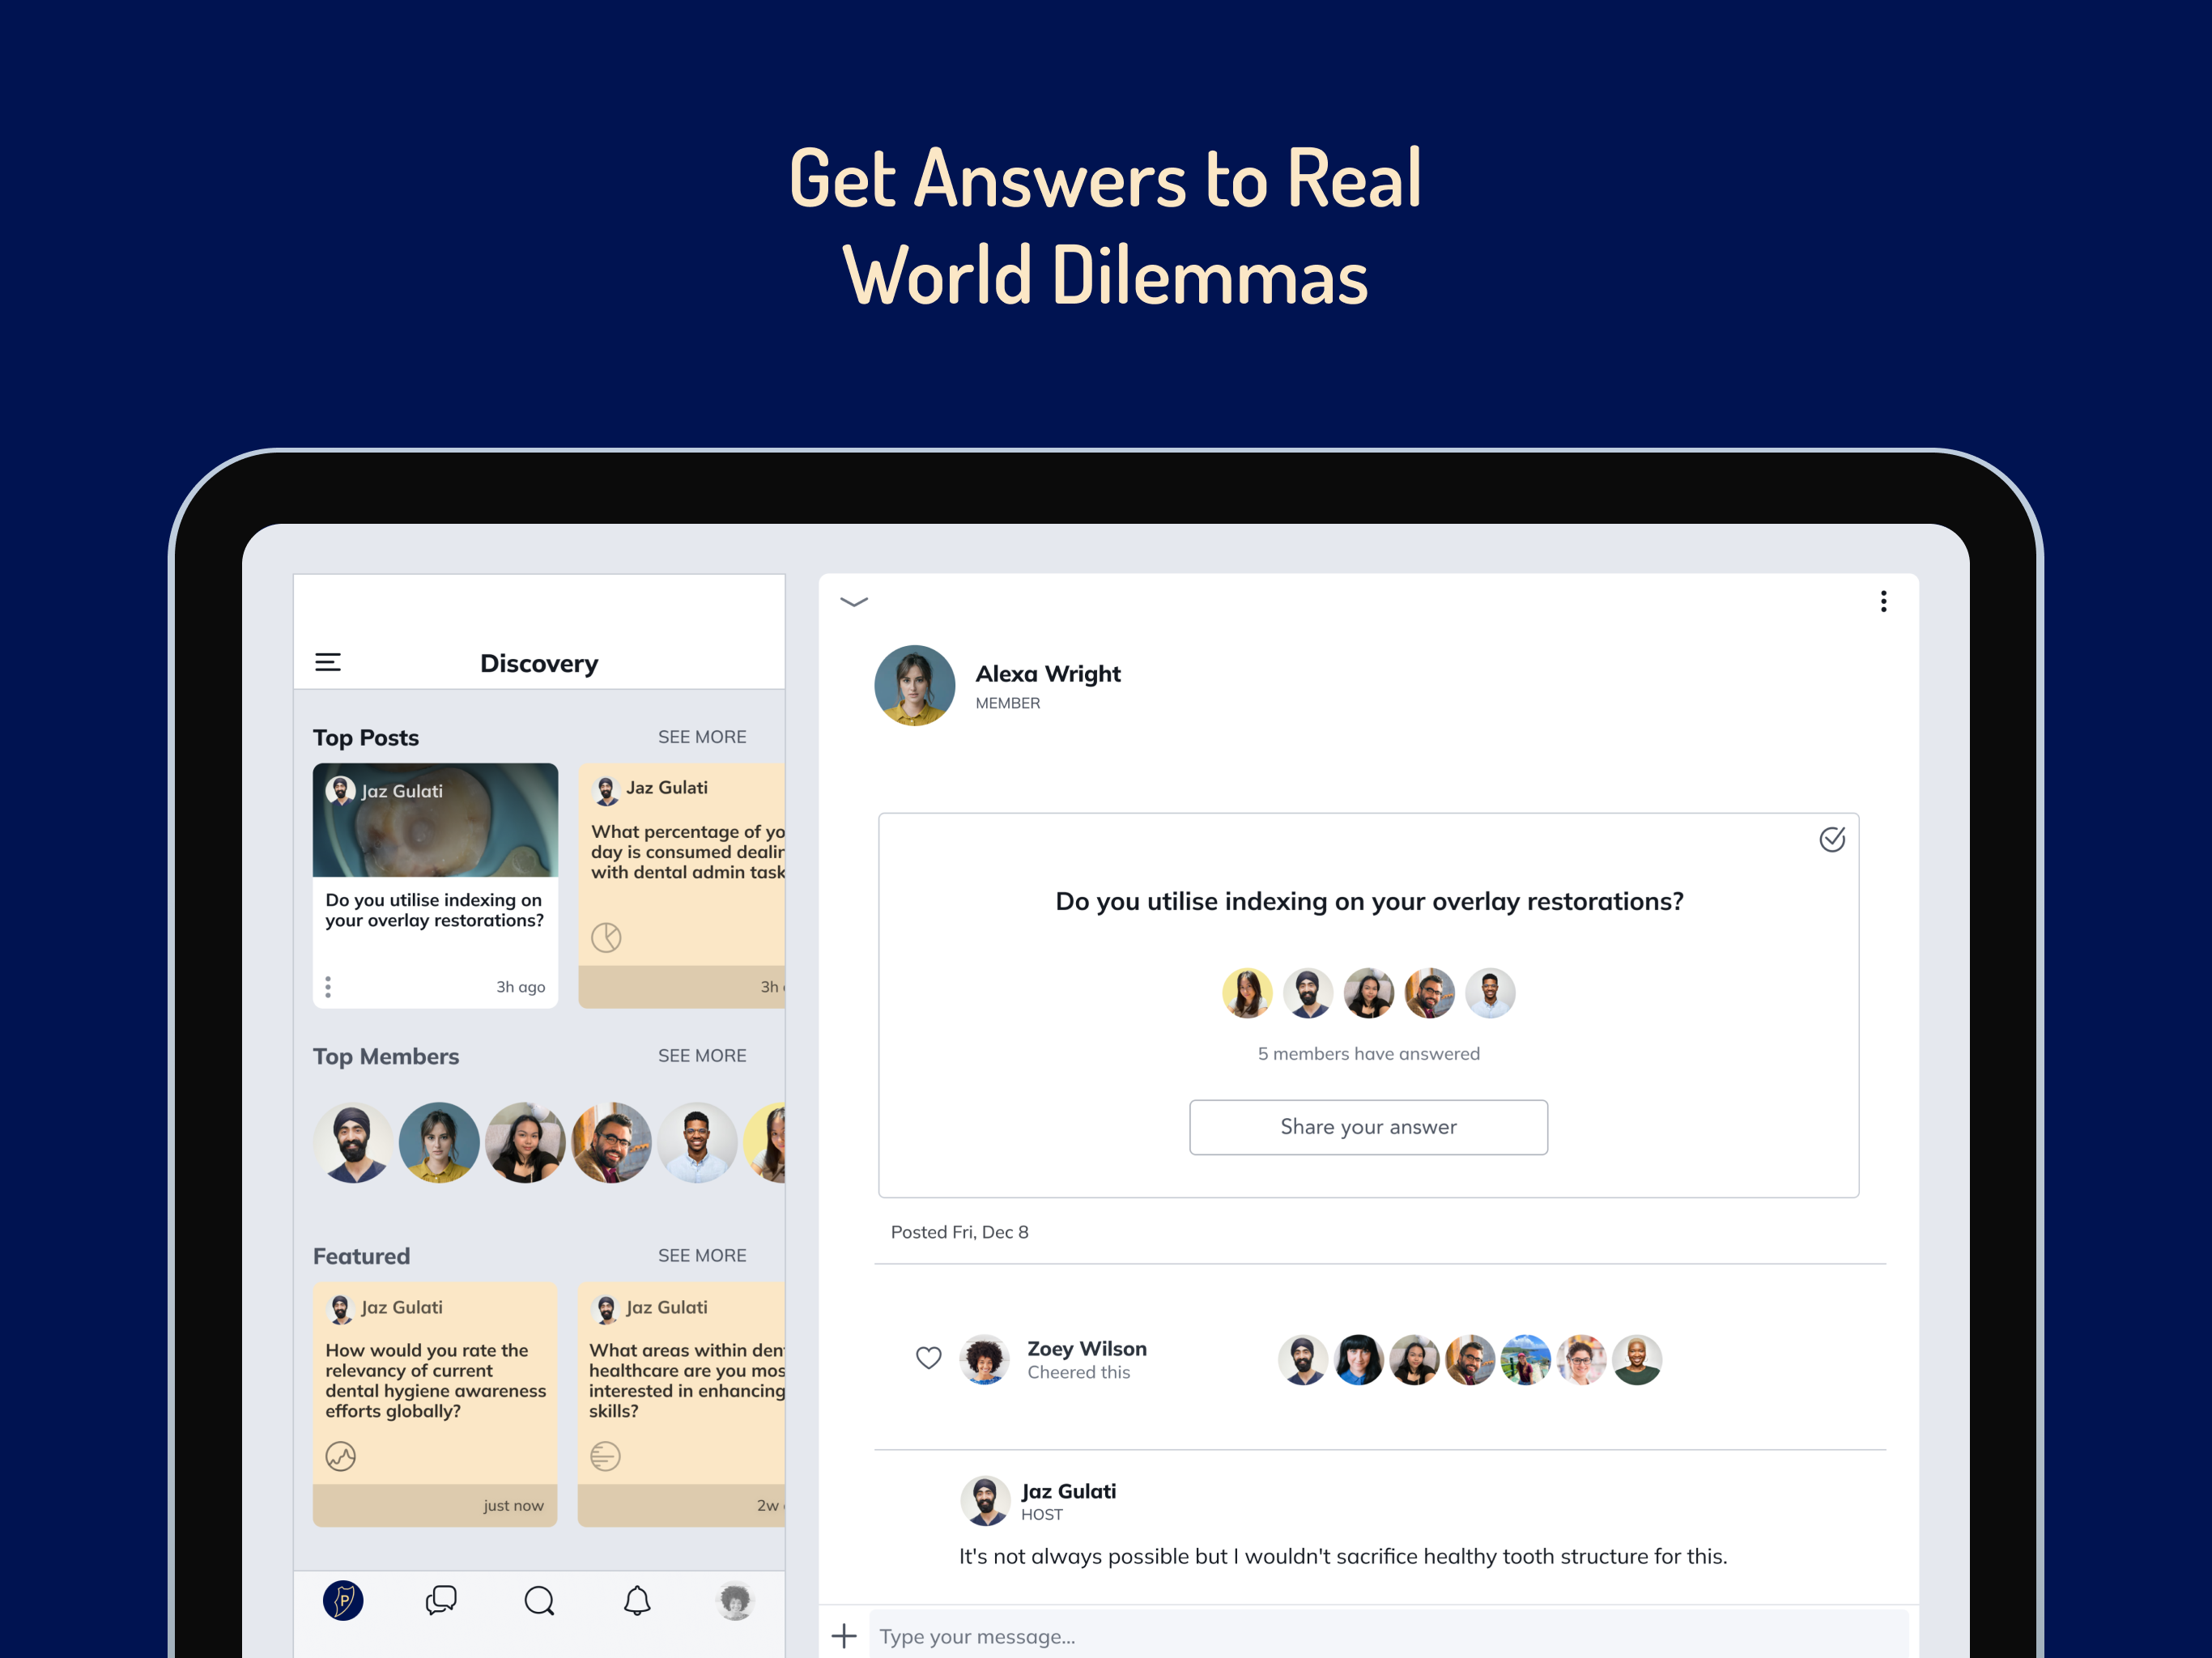The image size is (2212, 1658).
Task: Focus the 'Type your message...' input field
Action: tap(1388, 1636)
